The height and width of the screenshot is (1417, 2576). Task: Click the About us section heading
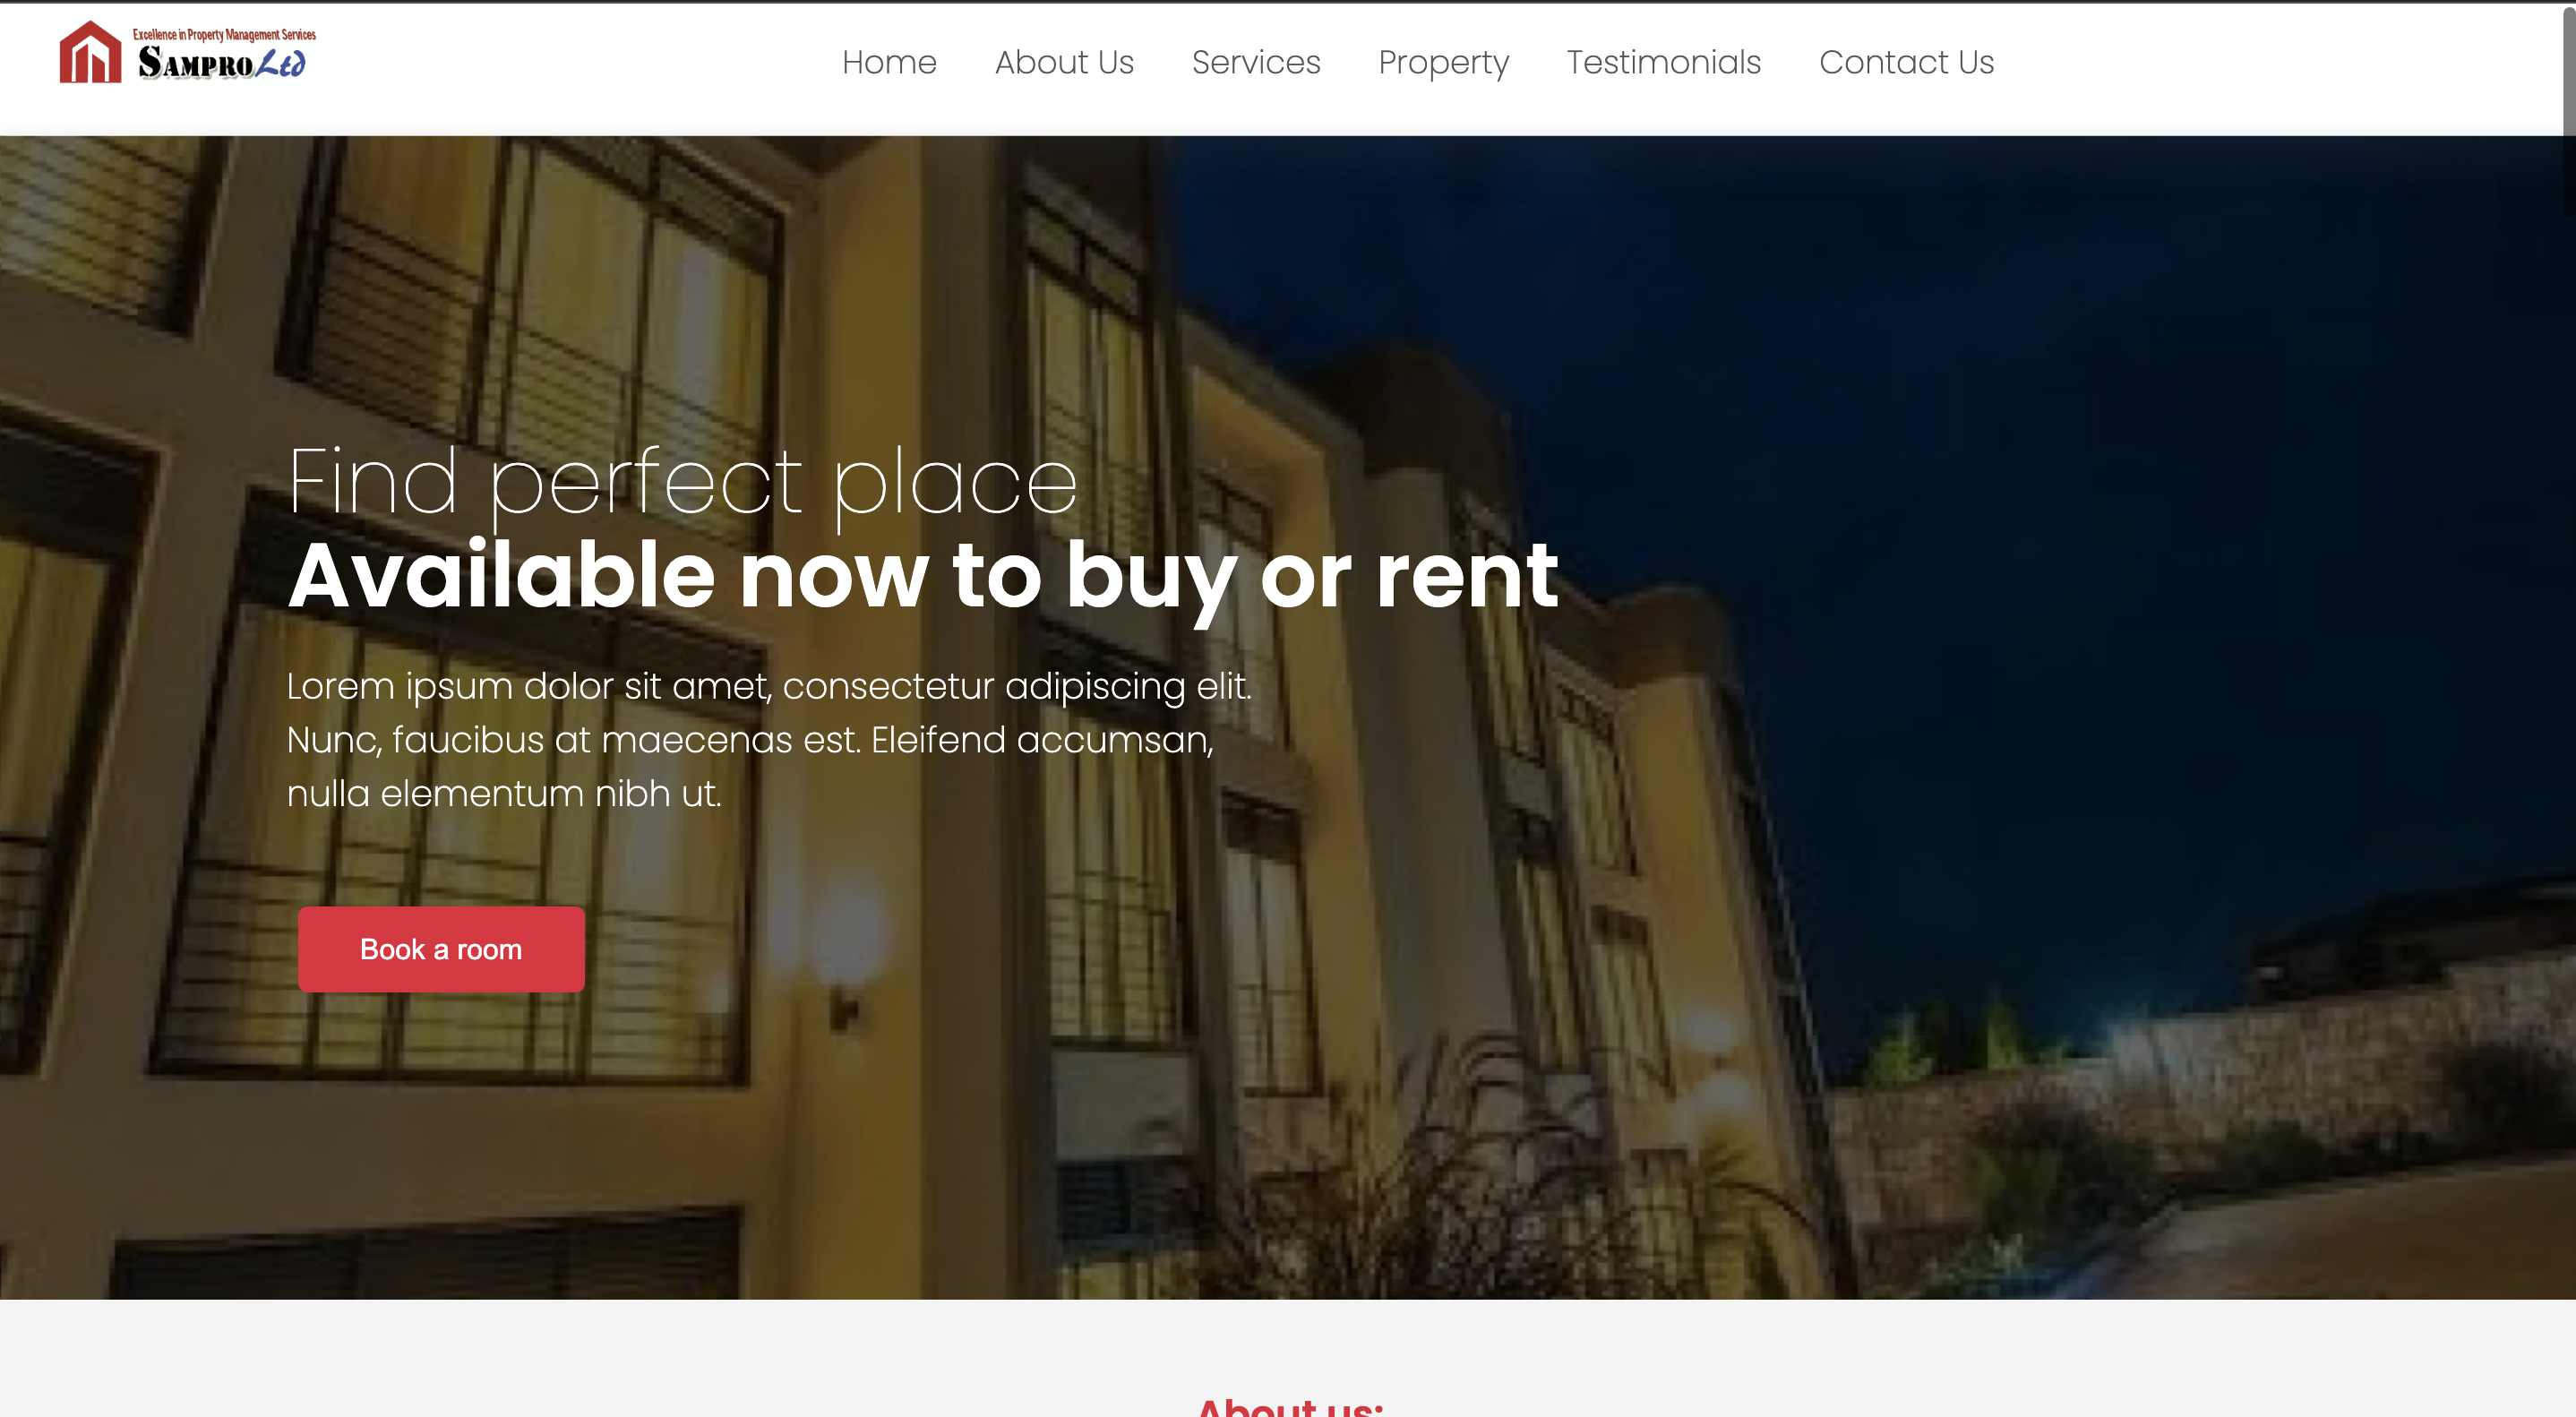click(x=1289, y=1405)
